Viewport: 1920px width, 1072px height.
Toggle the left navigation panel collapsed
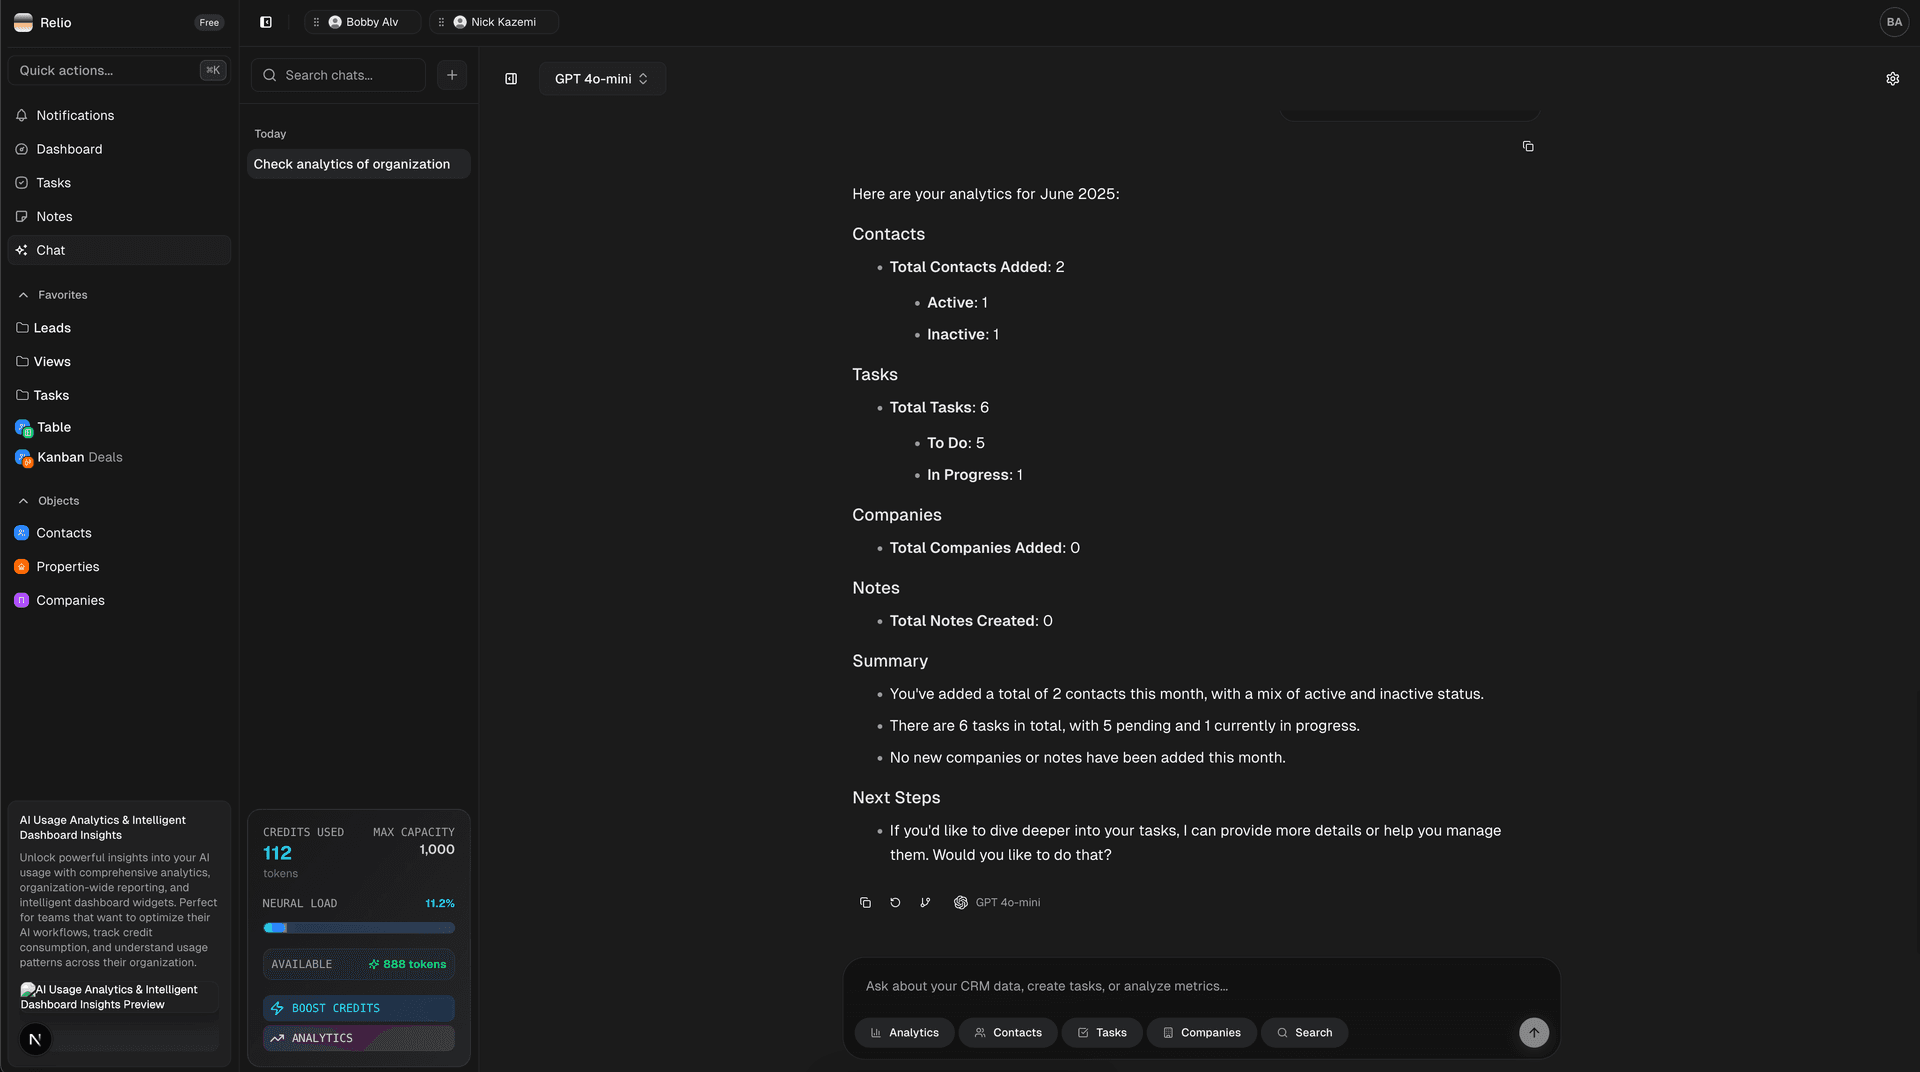[x=265, y=21]
